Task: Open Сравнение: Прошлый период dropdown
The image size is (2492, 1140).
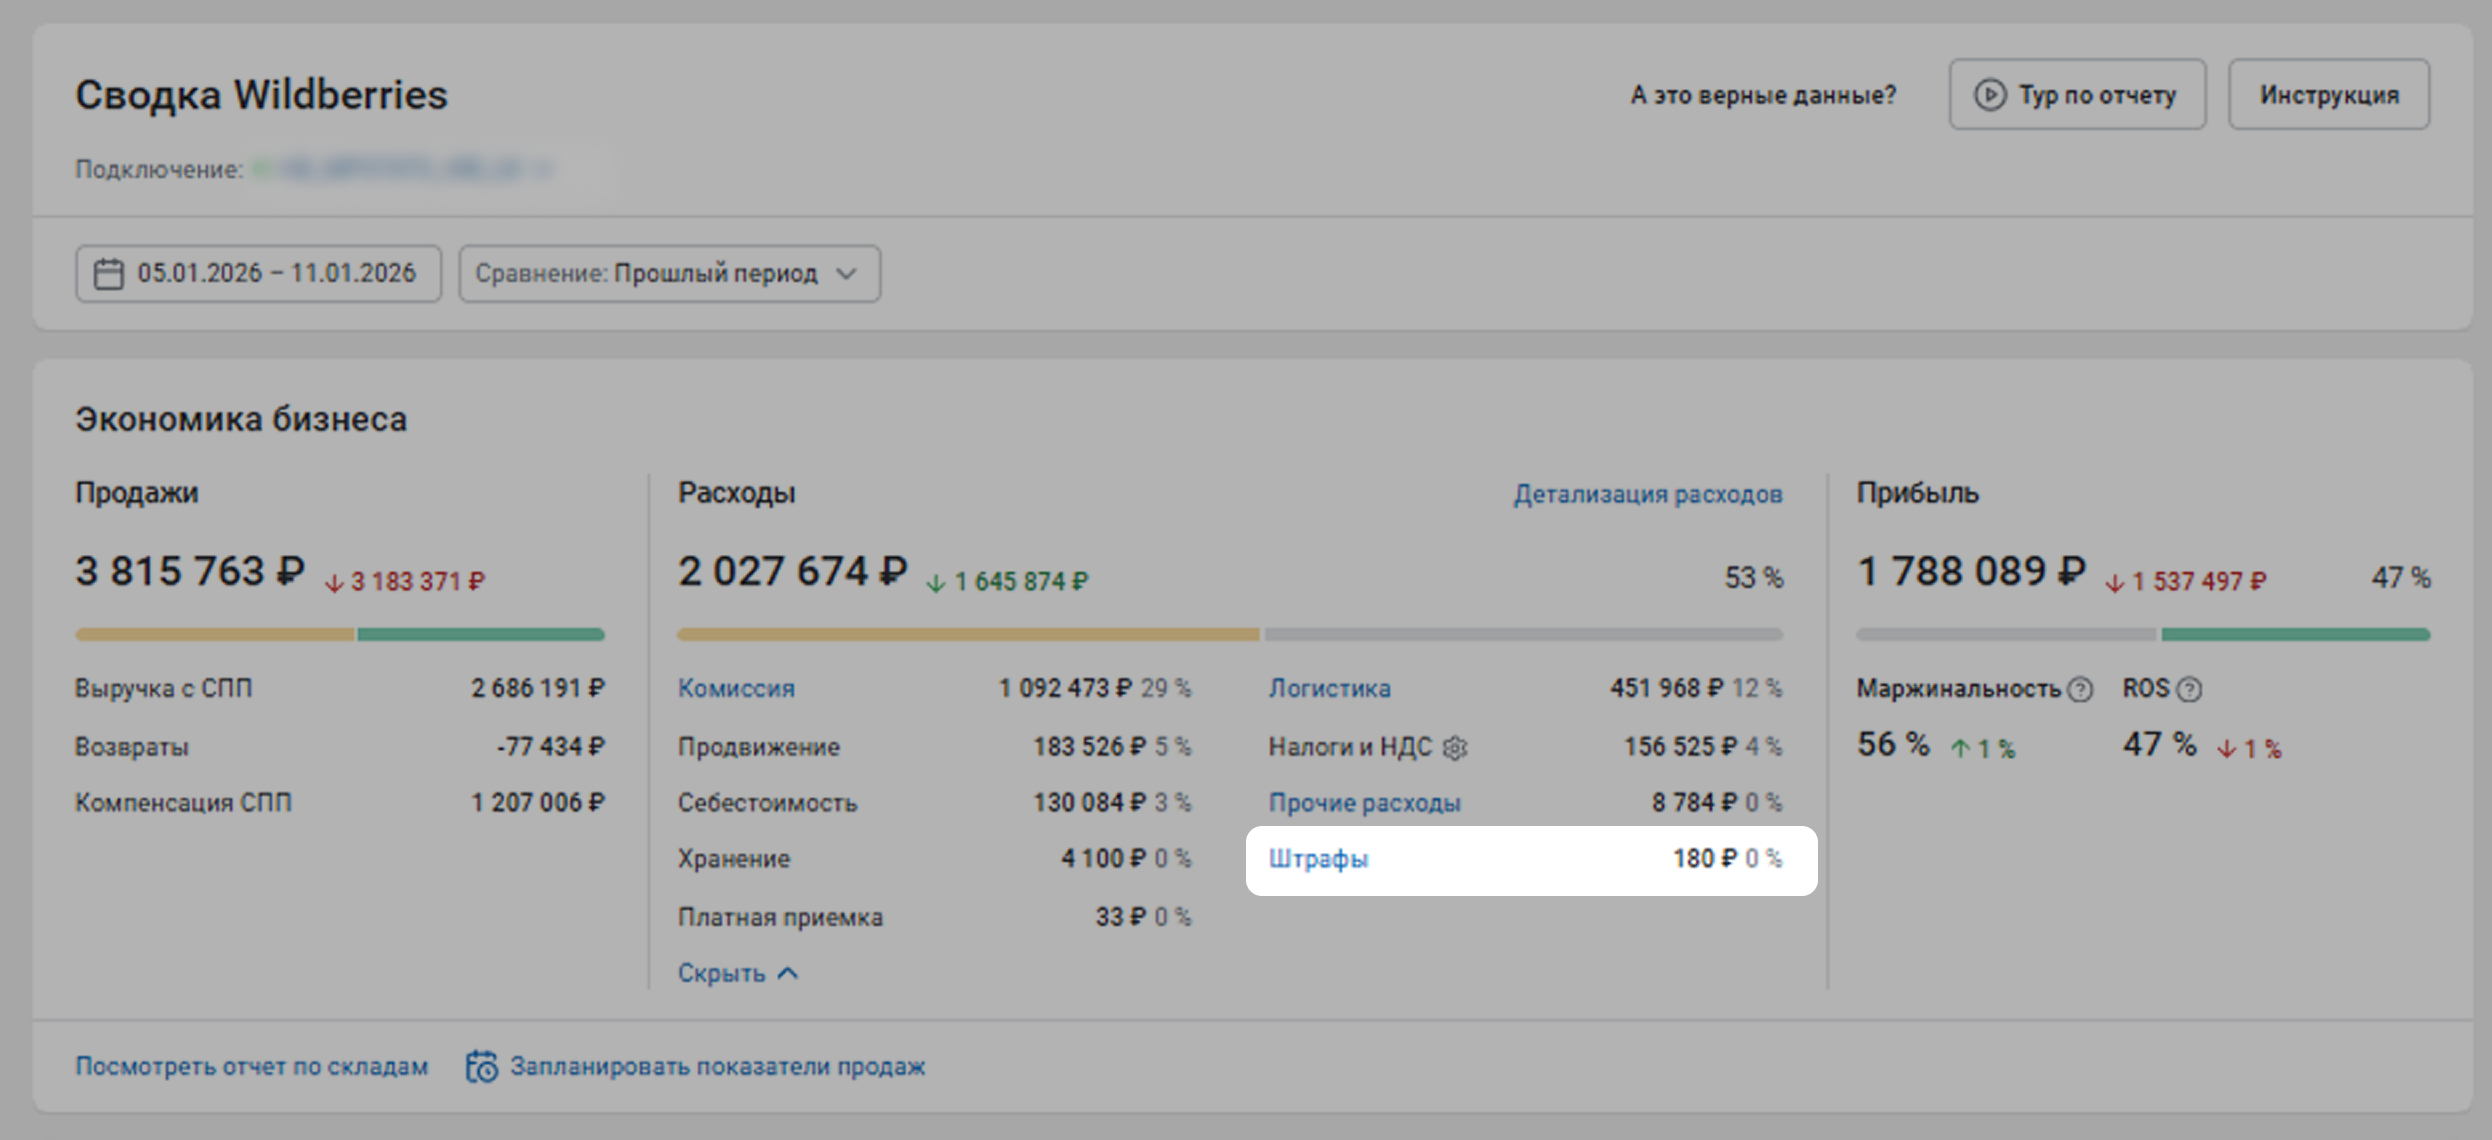Action: pos(669,274)
